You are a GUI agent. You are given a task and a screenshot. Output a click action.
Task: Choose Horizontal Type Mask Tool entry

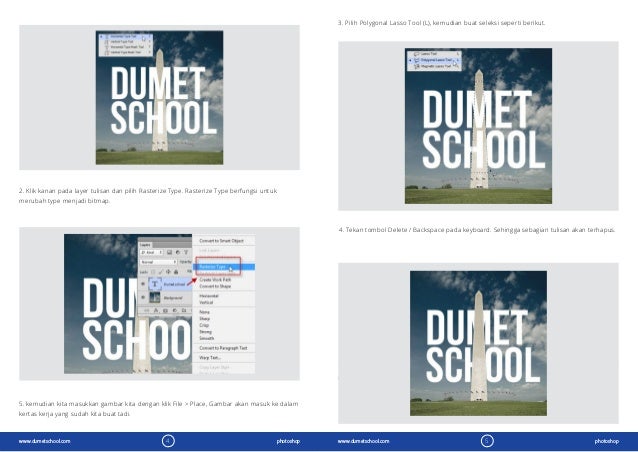click(124, 47)
